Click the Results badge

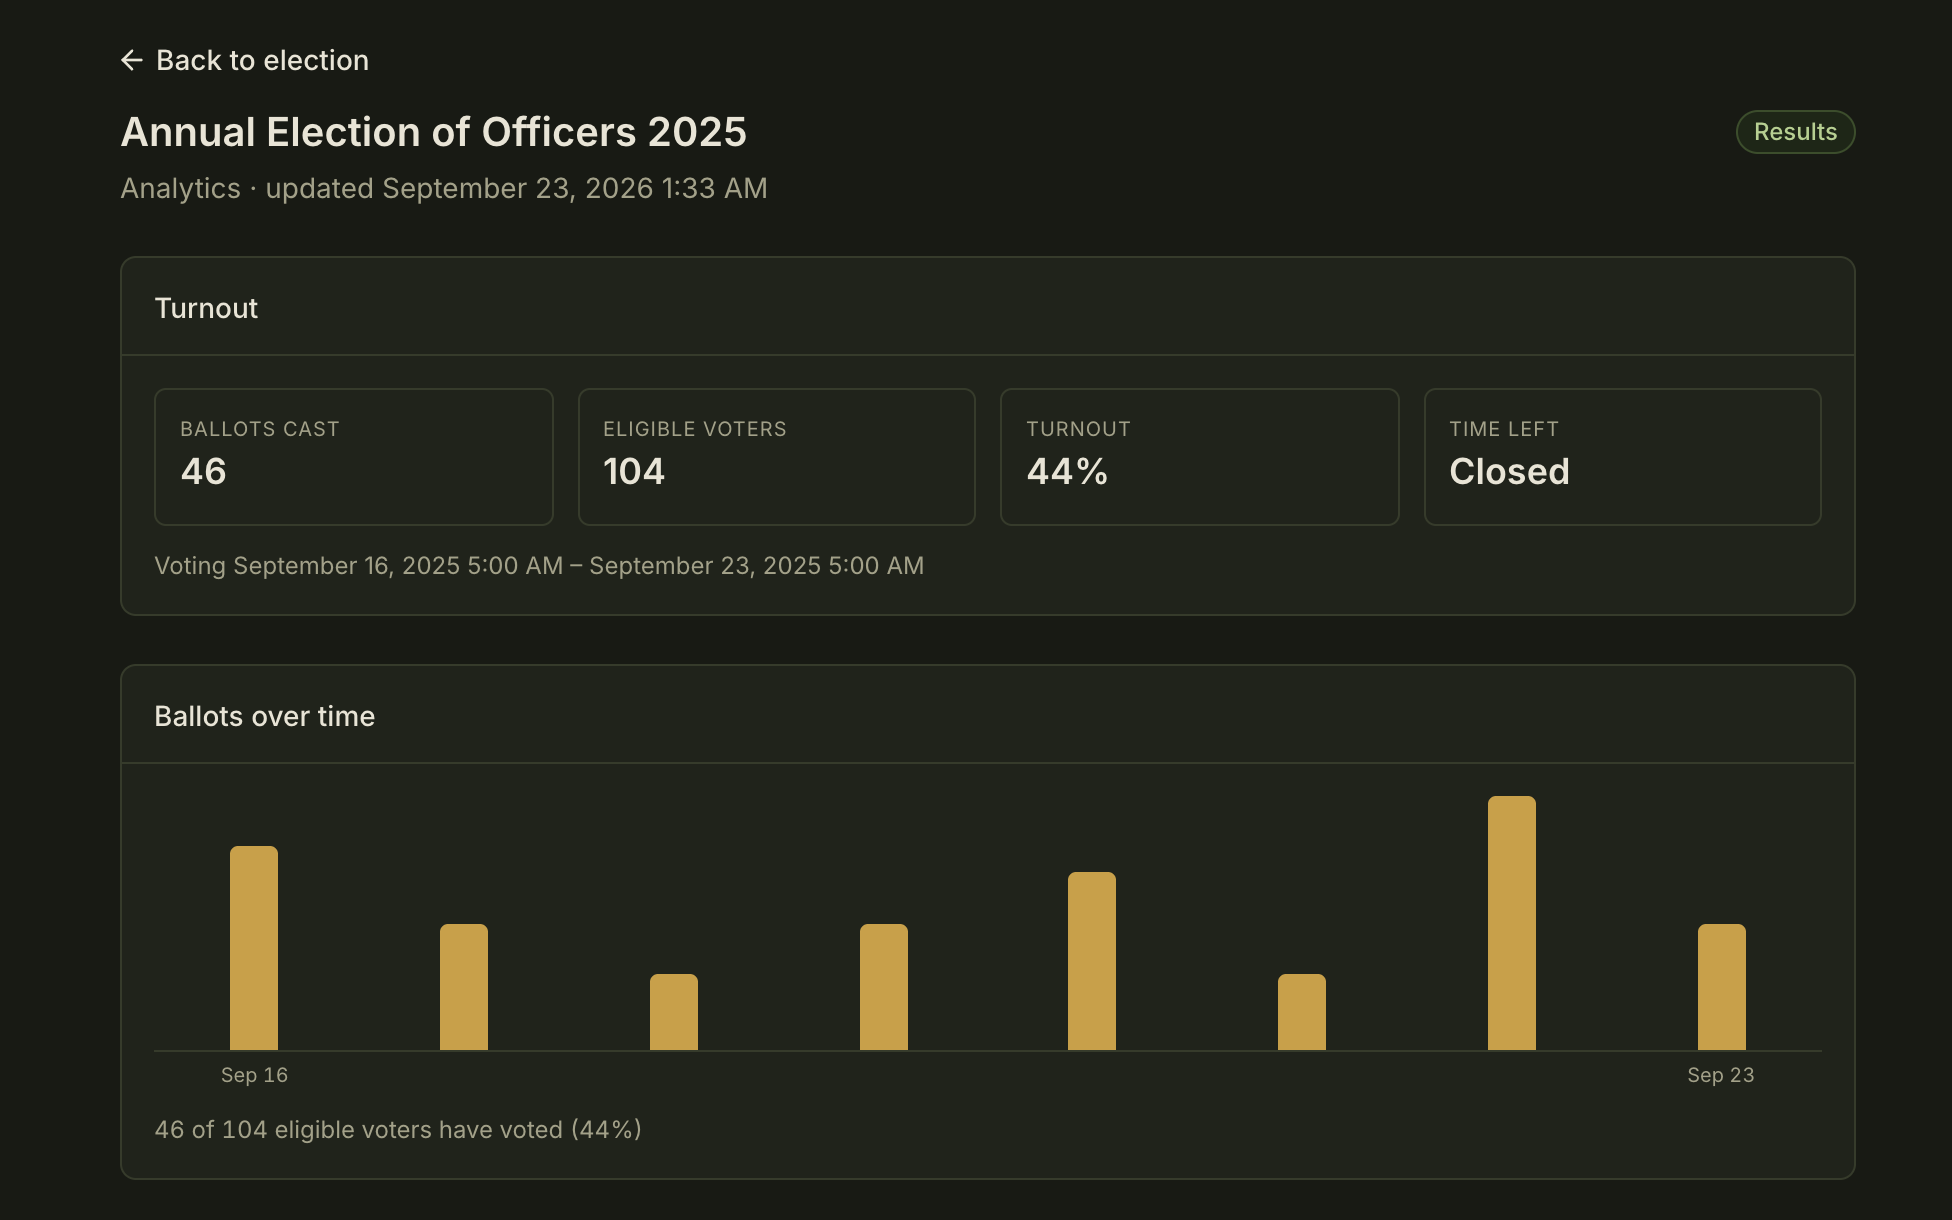pos(1795,132)
